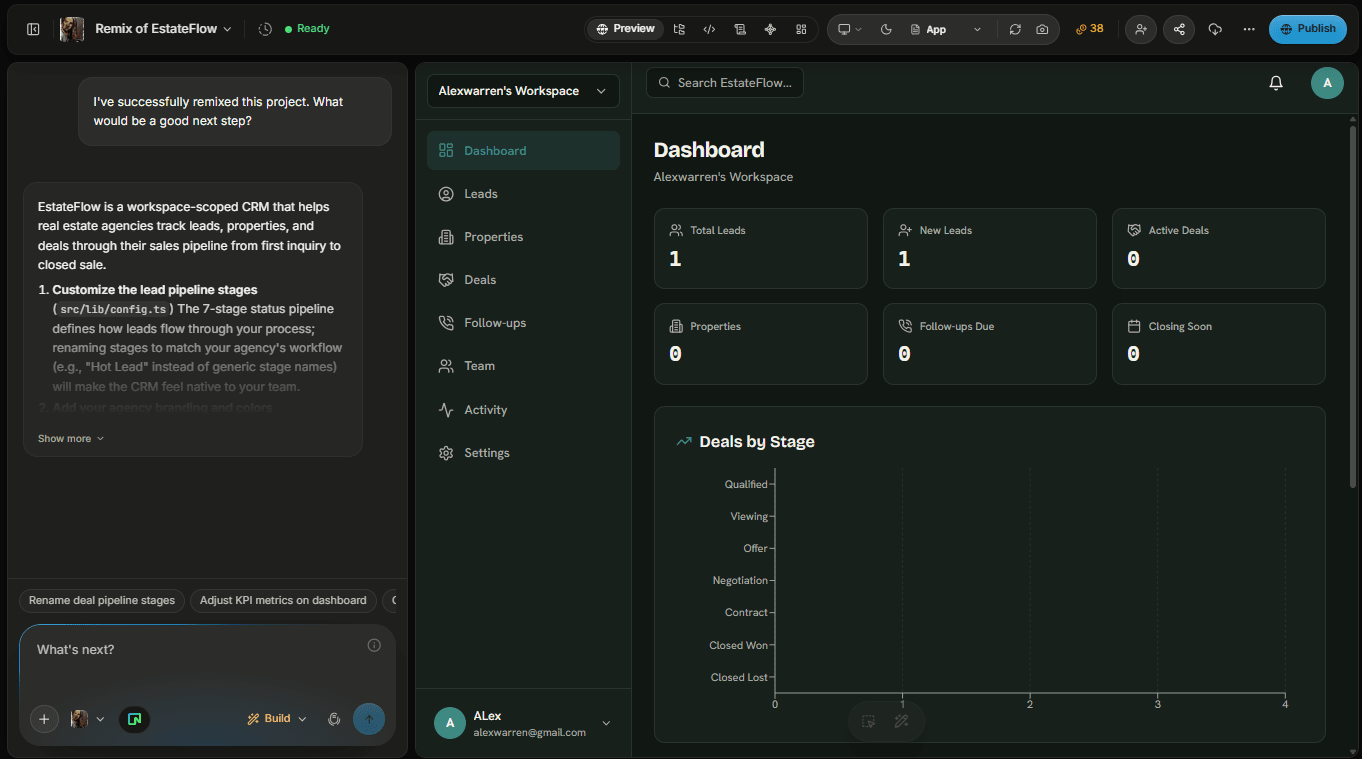
Task: Click Adjust KPI metrics on dashboard suggestion
Action: (283, 601)
